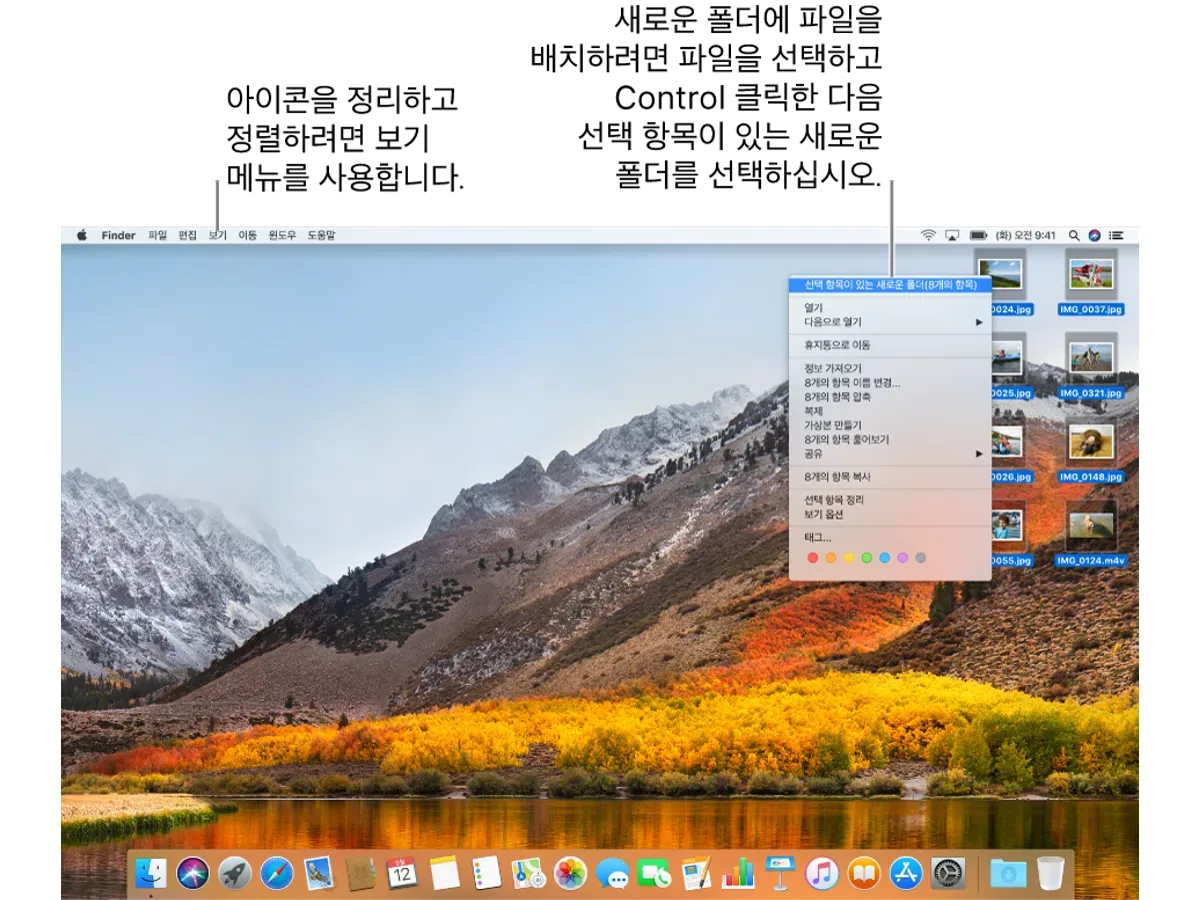
Task: Open iTunes music note icon
Action: (x=822, y=873)
